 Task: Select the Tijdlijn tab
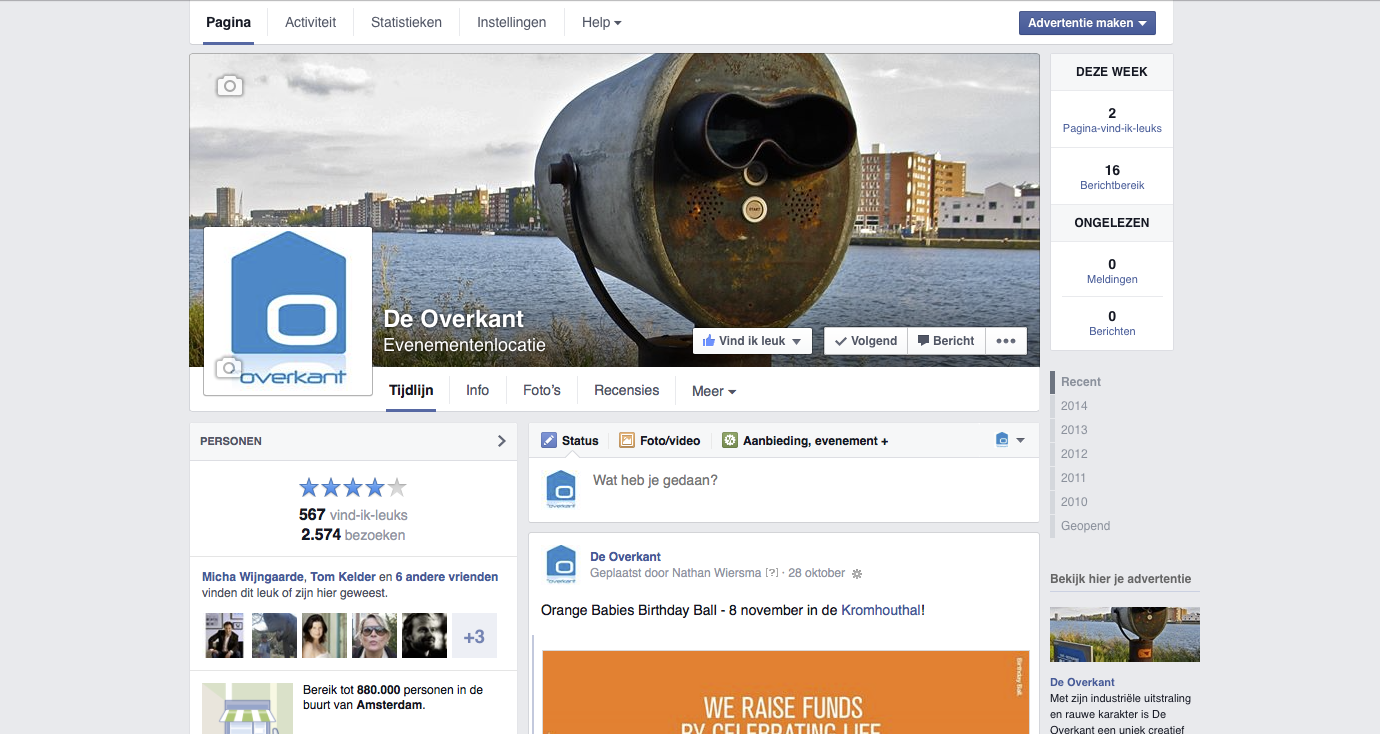[411, 390]
